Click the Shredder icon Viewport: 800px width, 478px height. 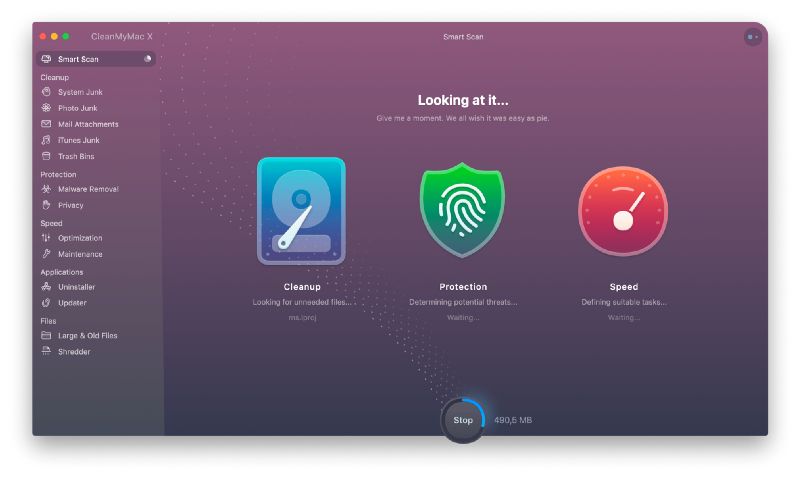coord(46,351)
